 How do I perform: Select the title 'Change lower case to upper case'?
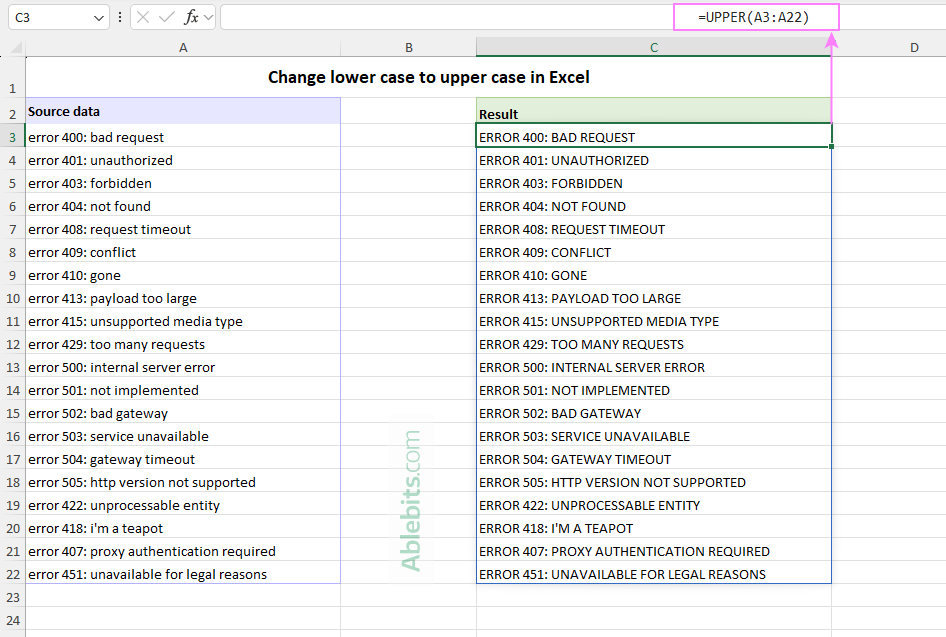point(430,77)
